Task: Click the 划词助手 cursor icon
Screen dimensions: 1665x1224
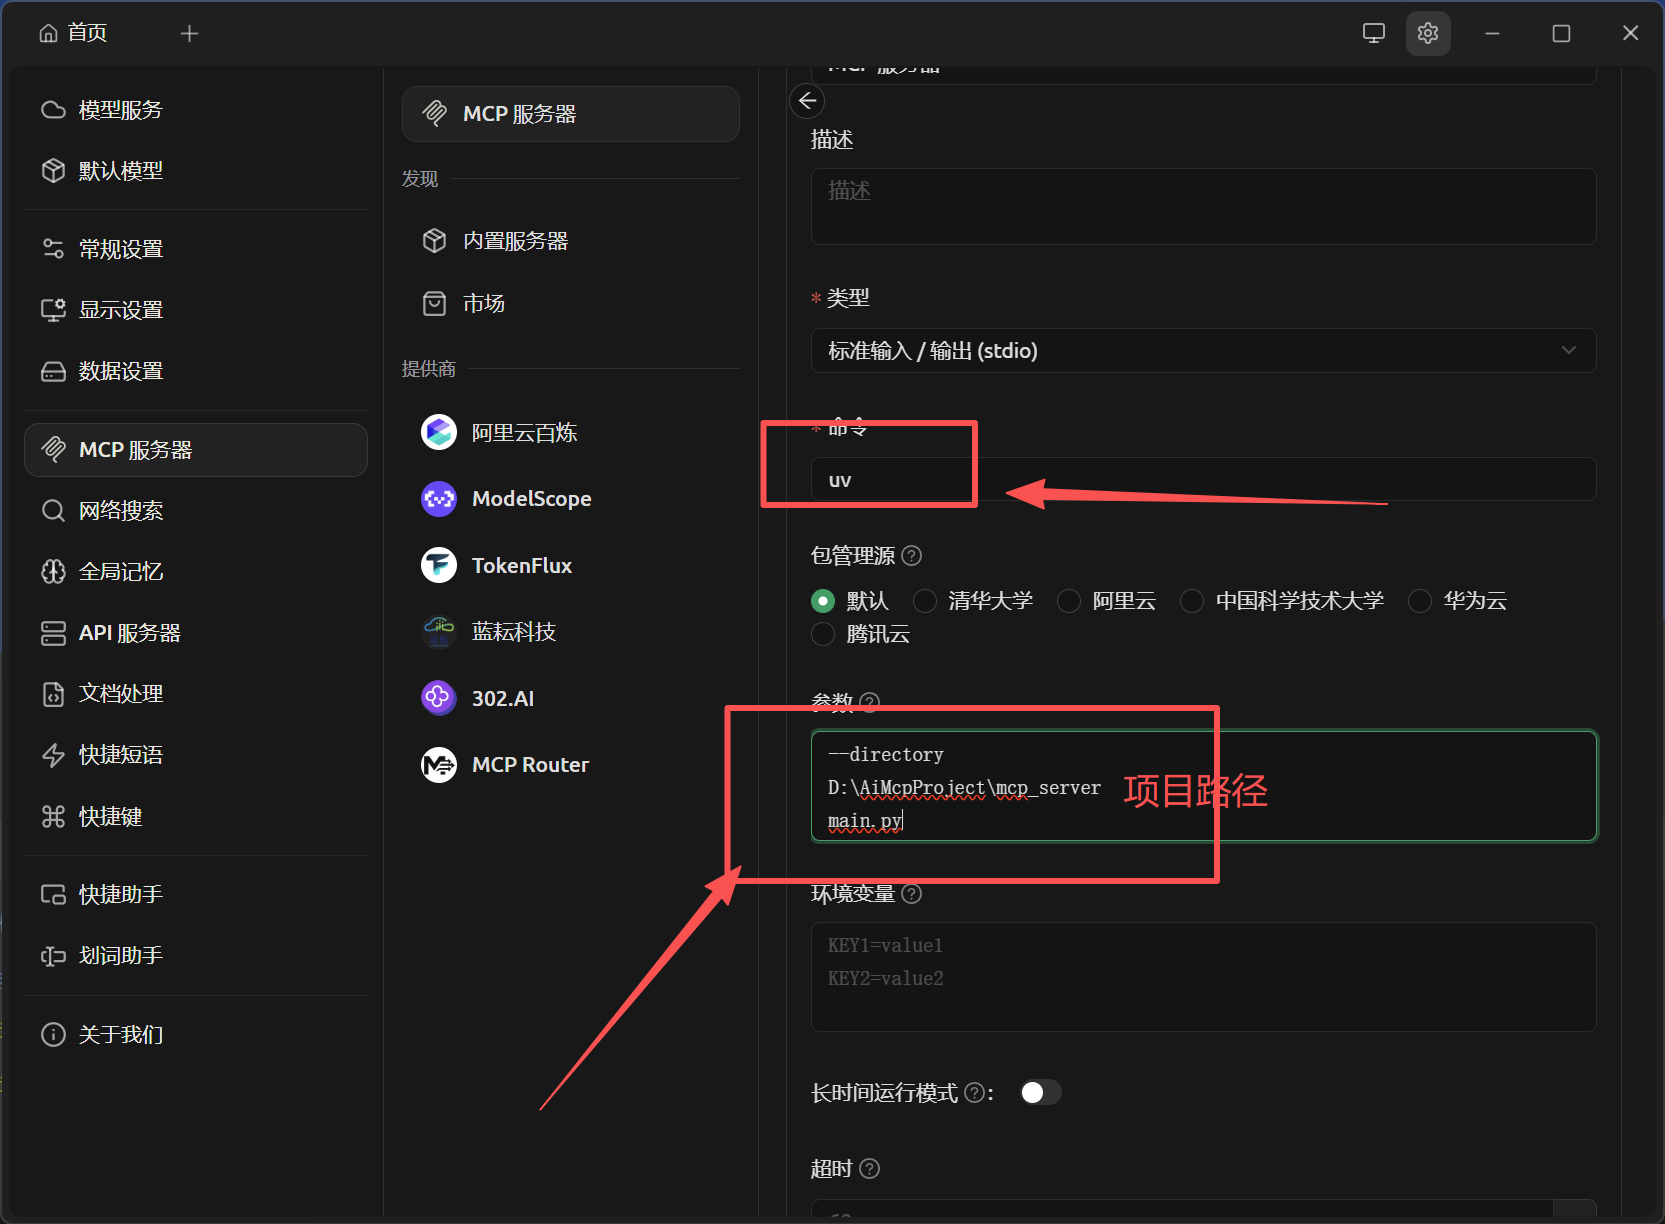Action: click(x=53, y=956)
